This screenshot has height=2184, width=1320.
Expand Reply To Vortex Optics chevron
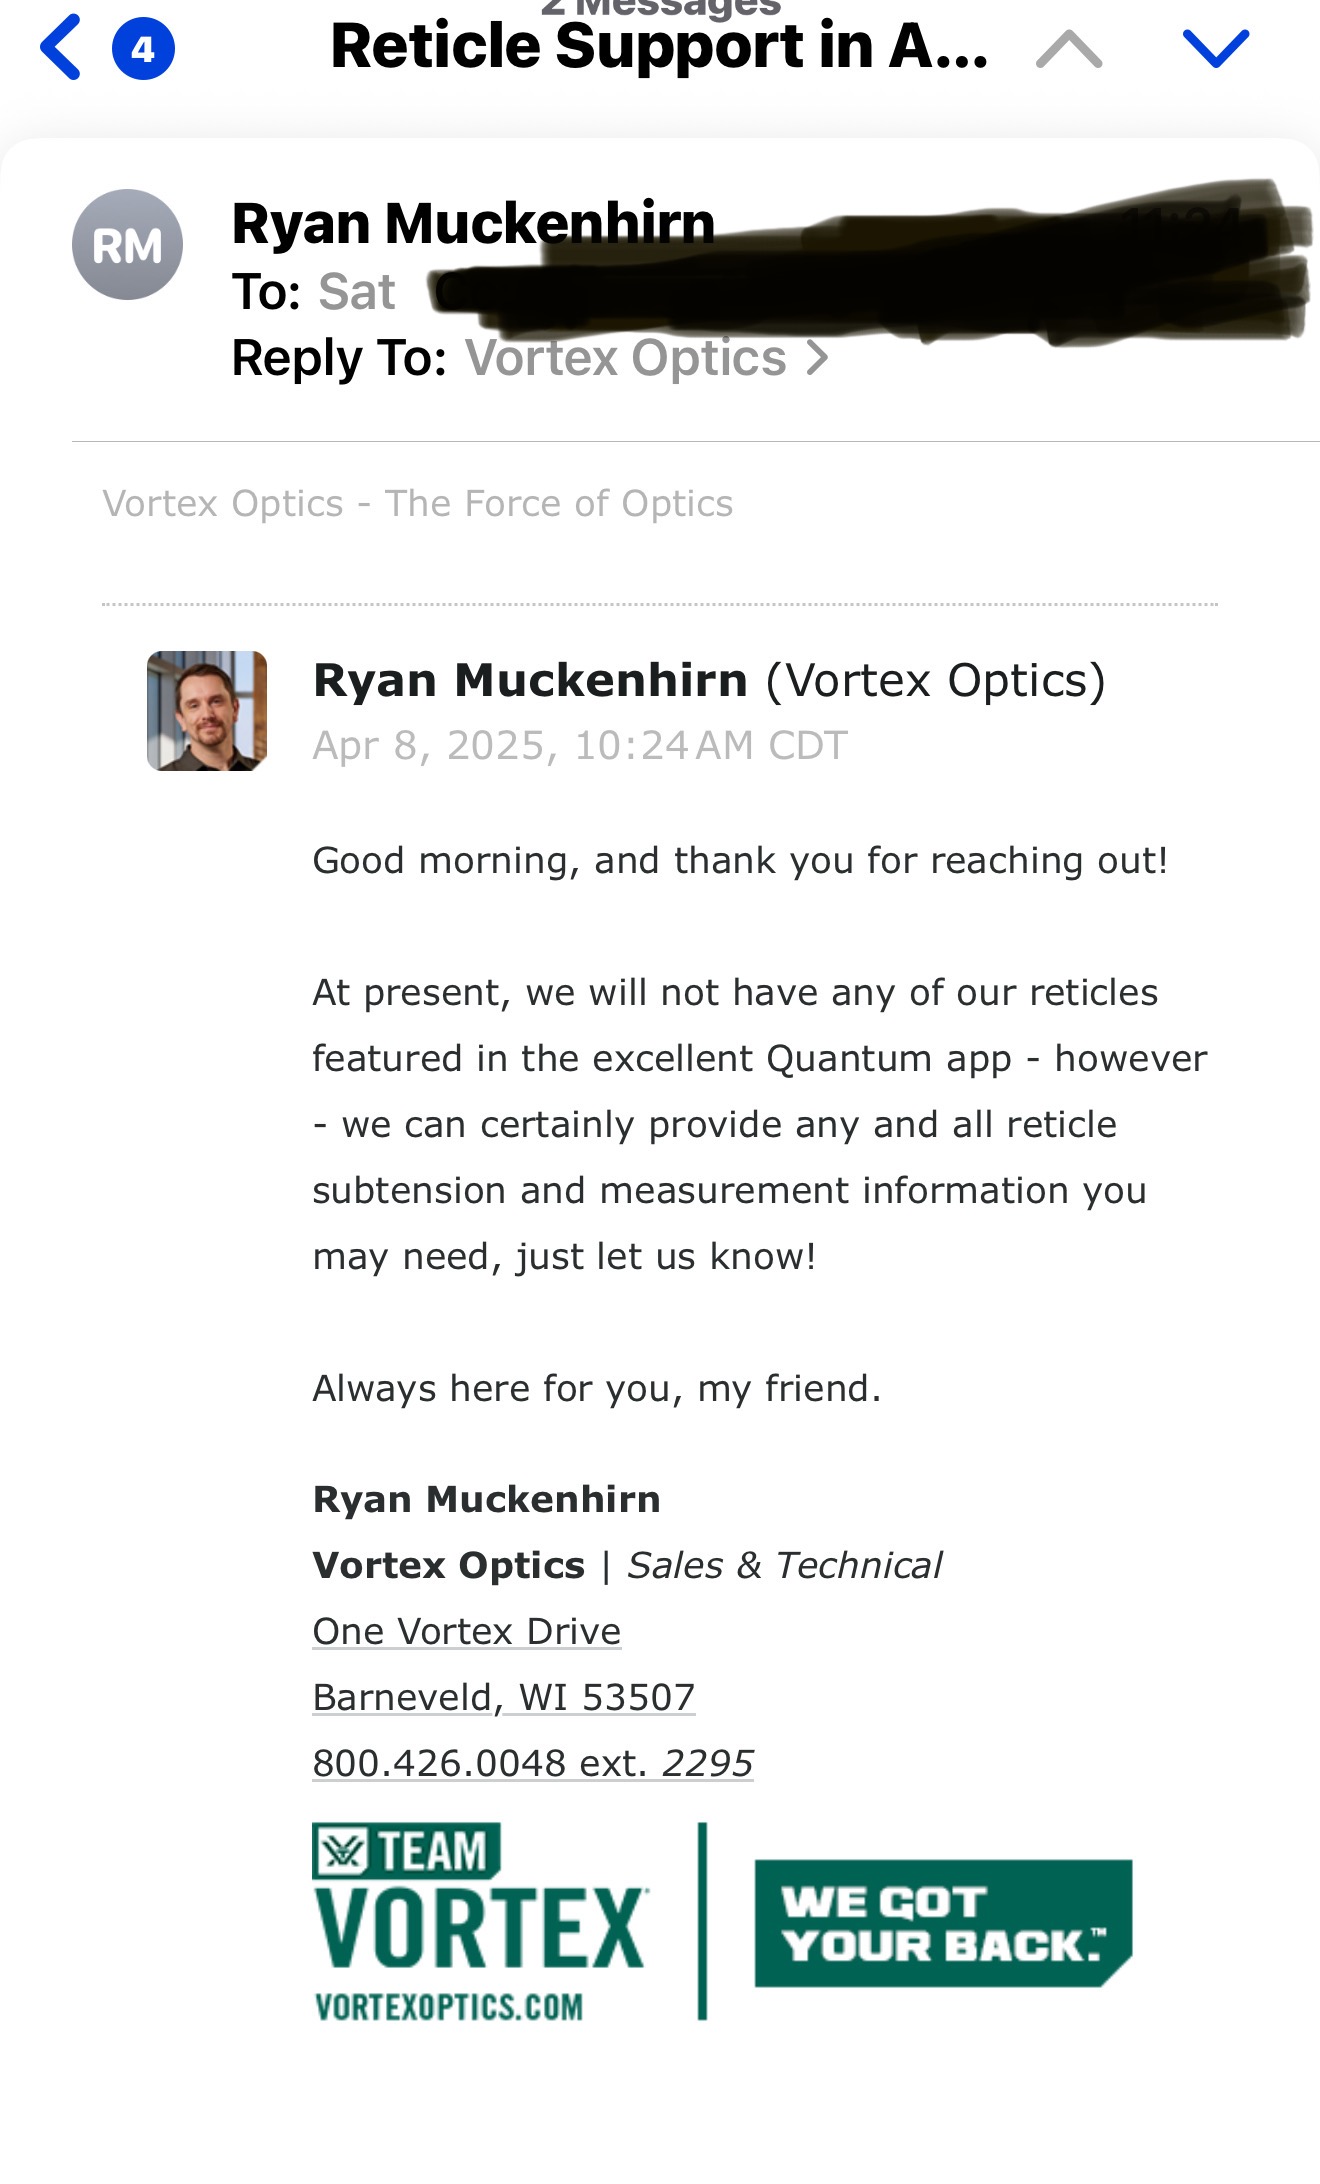[x=817, y=358]
